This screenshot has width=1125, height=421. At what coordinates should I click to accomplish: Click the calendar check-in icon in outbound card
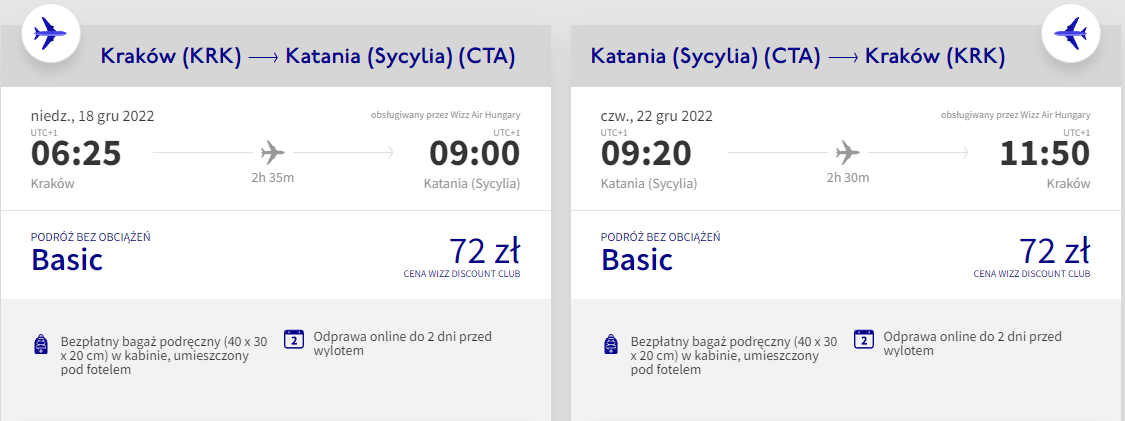(294, 339)
